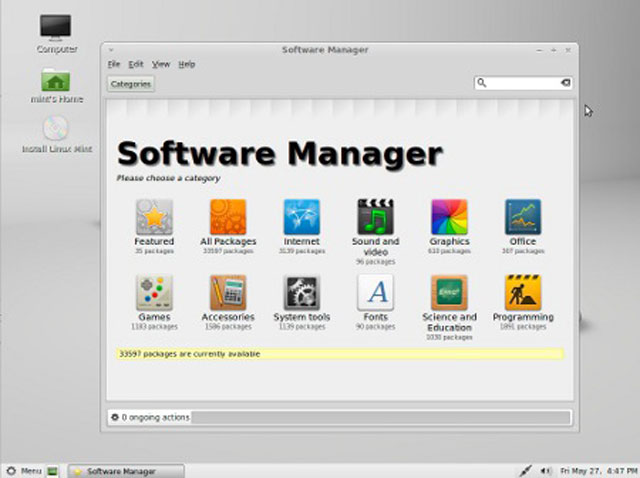The image size is (640, 478).
Task: Open the All Packages orange gear icon
Action: [x=228, y=217]
